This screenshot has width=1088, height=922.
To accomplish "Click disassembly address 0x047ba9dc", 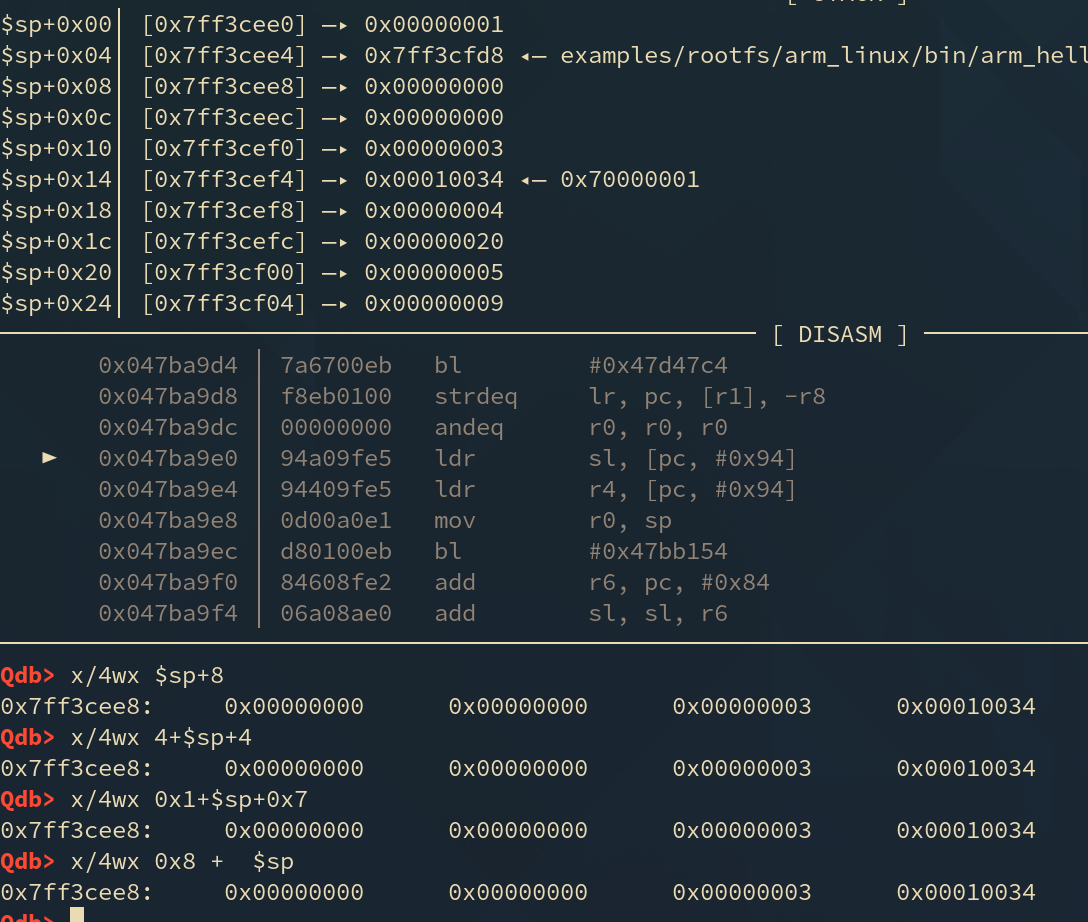I will [168, 427].
